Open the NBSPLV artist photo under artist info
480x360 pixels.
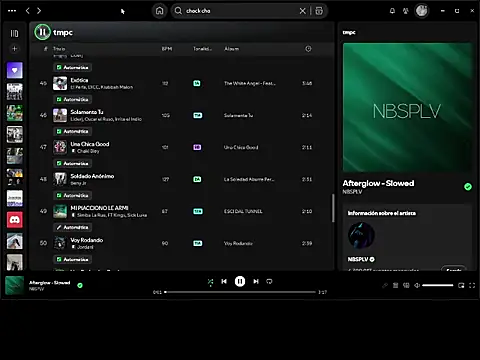pyautogui.click(x=361, y=235)
